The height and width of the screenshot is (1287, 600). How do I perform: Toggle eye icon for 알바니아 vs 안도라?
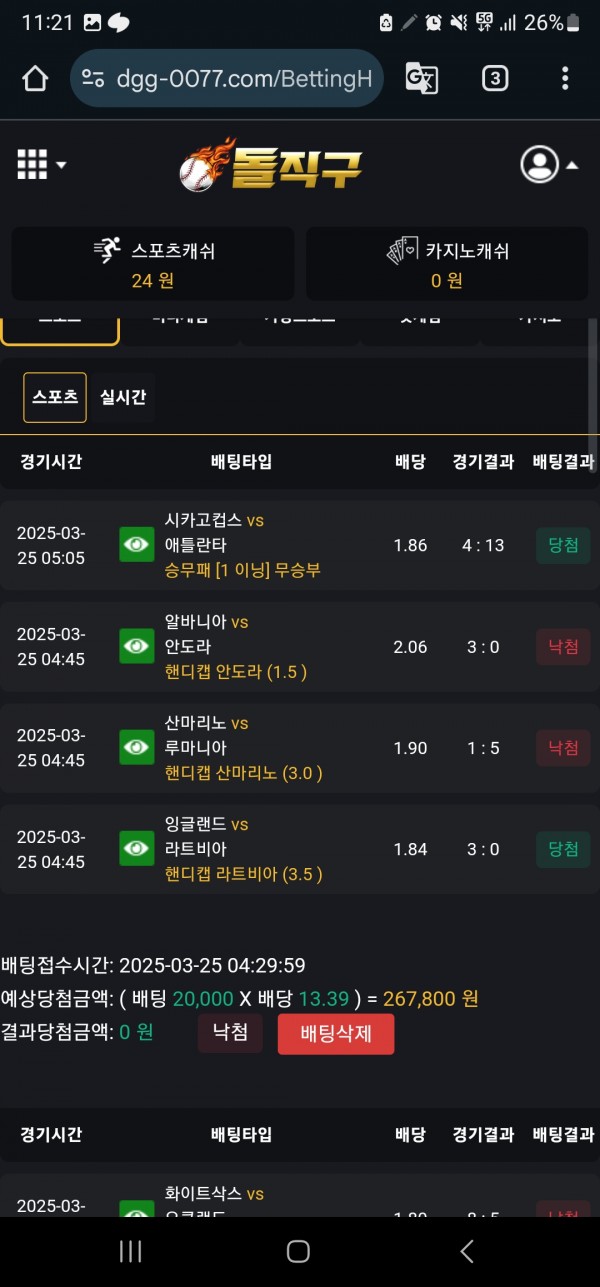tap(137, 647)
